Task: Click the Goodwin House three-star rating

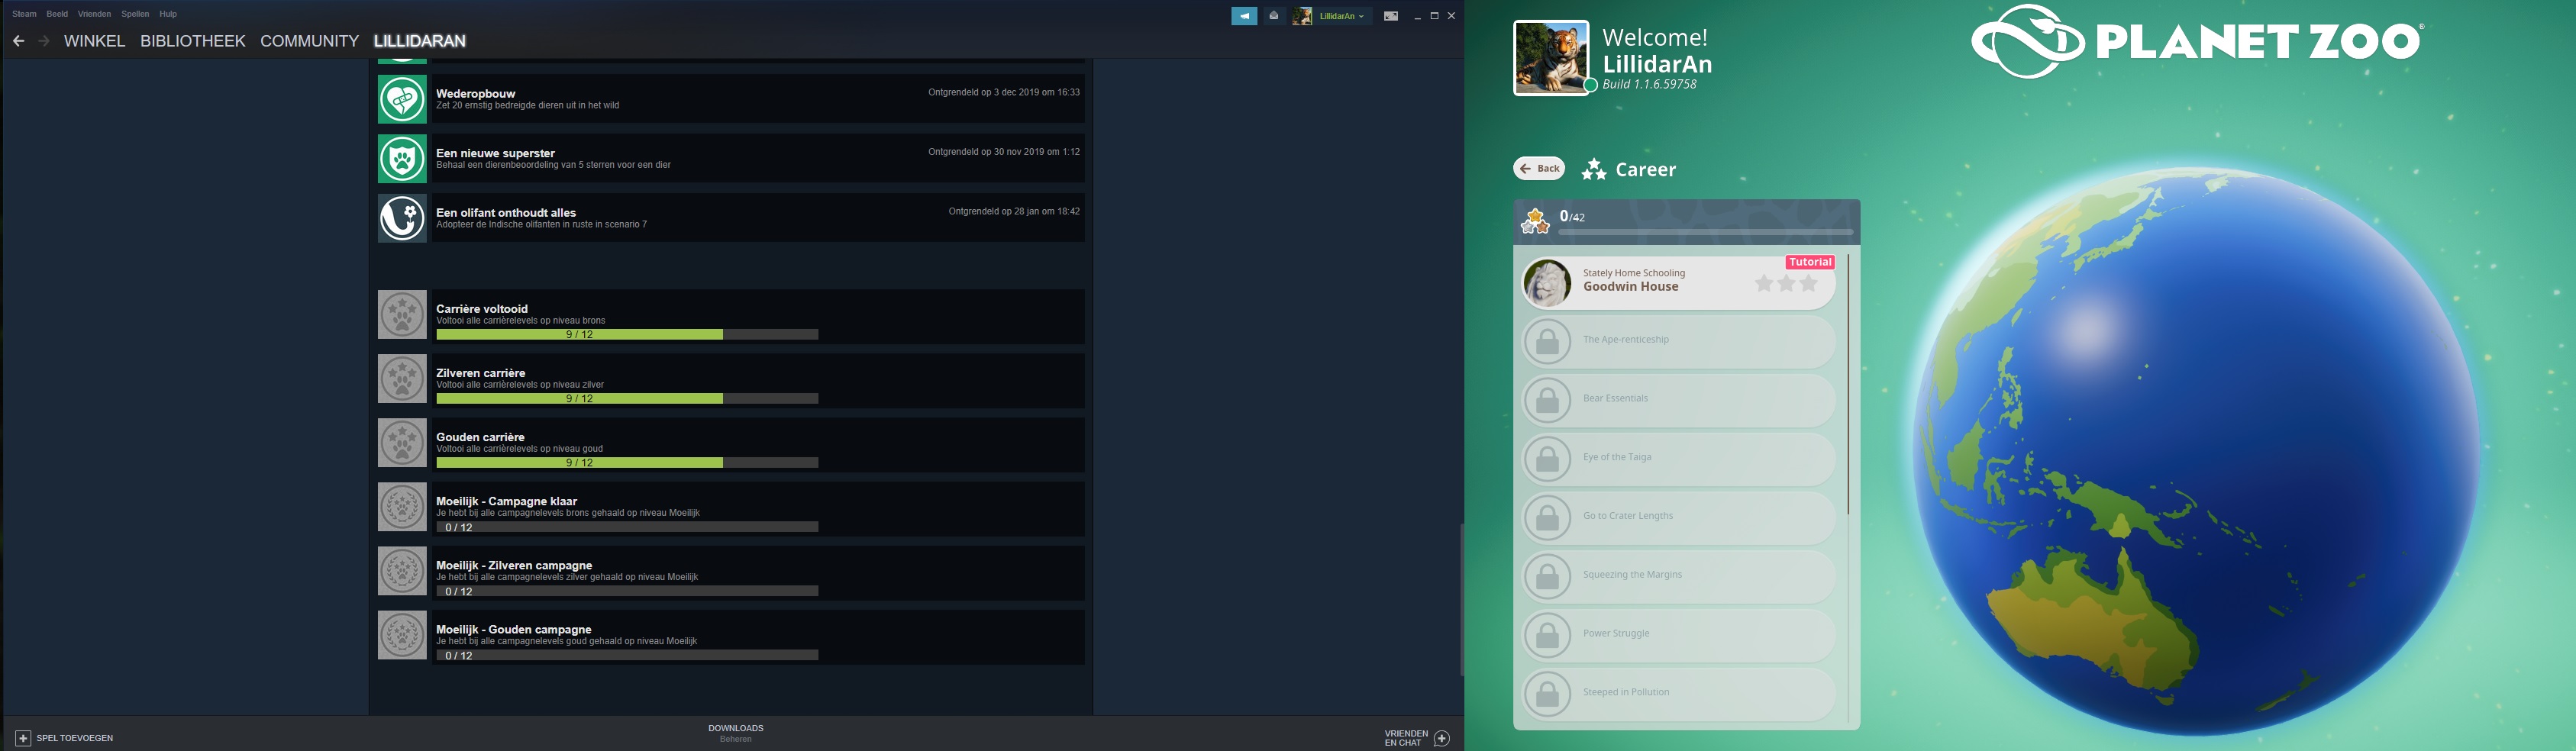Action: pos(1786,284)
